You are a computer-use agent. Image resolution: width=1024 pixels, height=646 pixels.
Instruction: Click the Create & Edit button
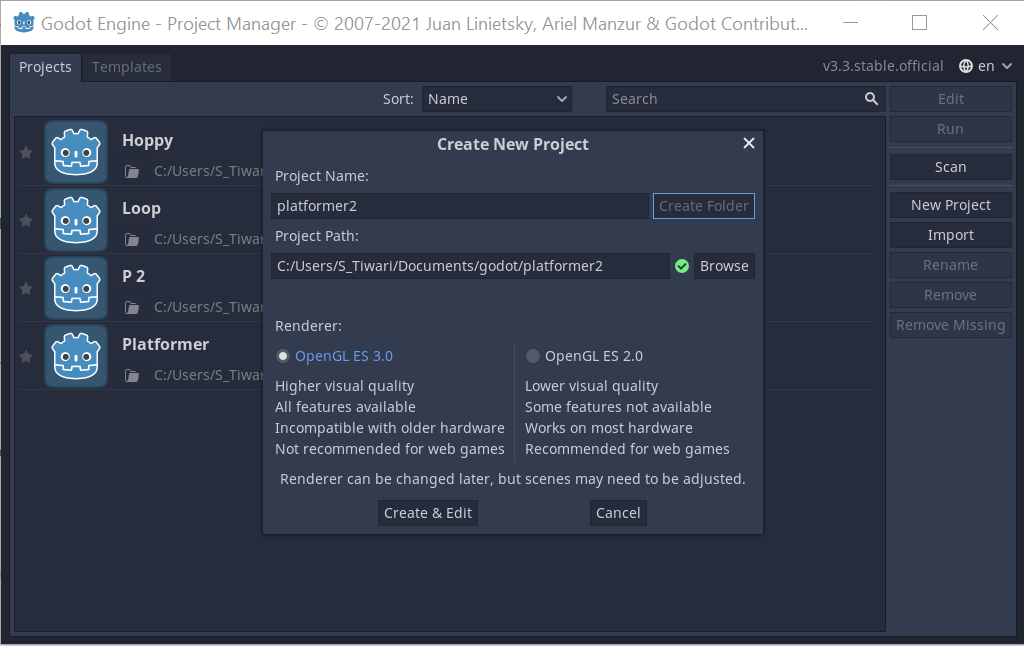tap(428, 513)
